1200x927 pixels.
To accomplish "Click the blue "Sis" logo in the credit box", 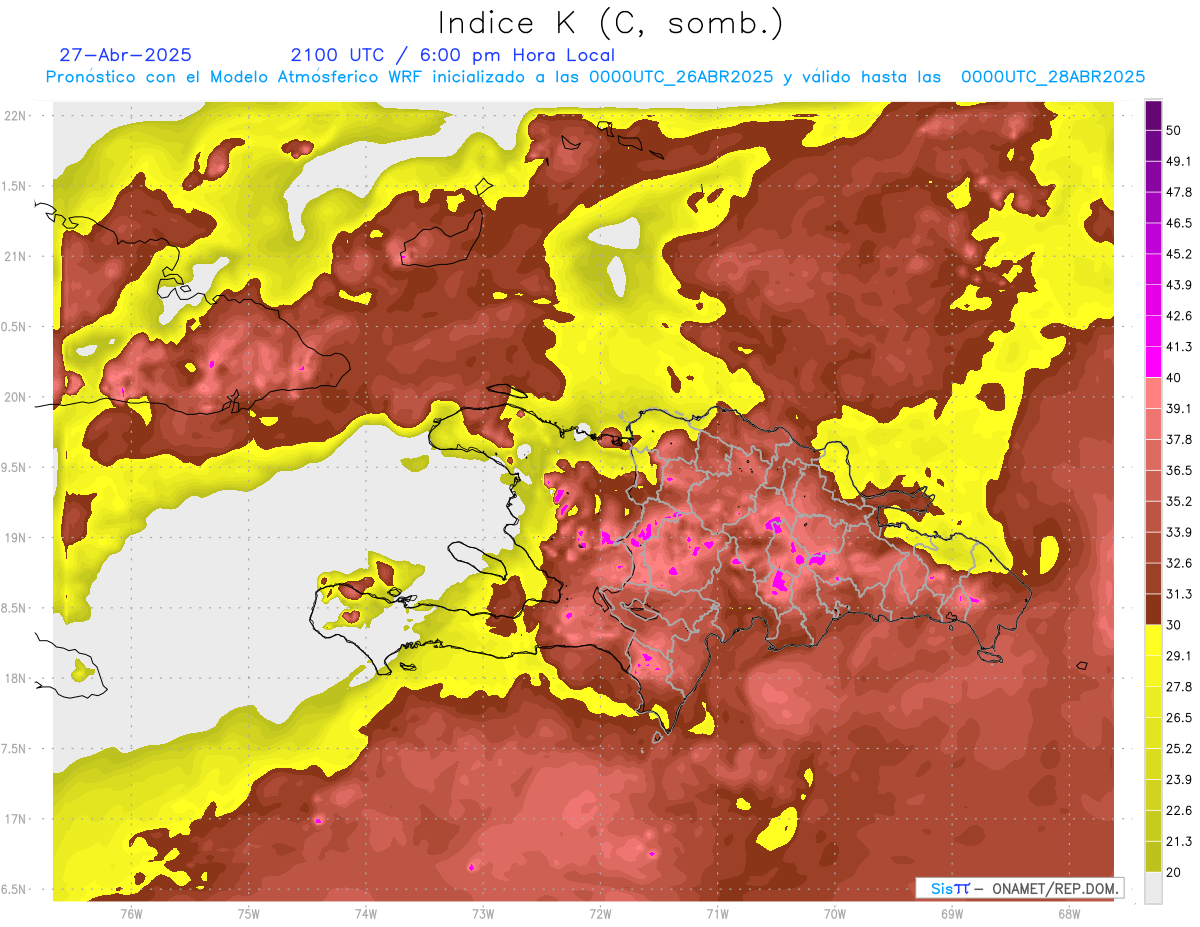I will [942, 888].
